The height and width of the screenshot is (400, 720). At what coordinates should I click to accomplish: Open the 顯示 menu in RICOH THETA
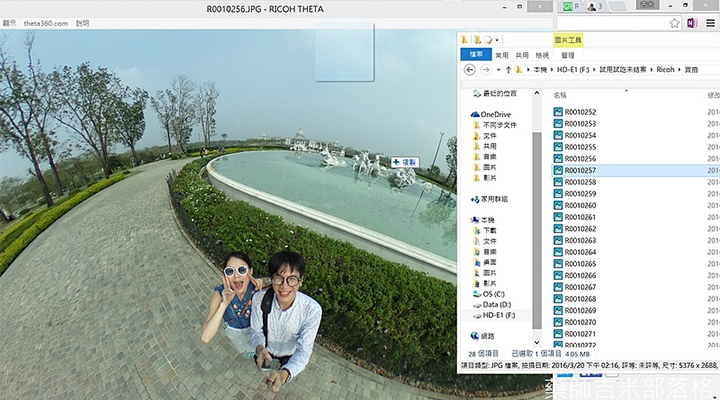coord(9,23)
